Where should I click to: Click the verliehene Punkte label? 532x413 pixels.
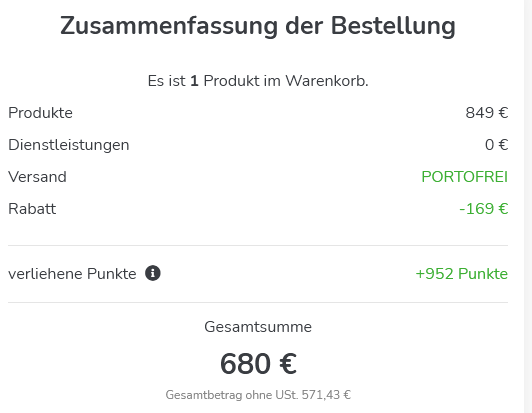[x=72, y=274]
